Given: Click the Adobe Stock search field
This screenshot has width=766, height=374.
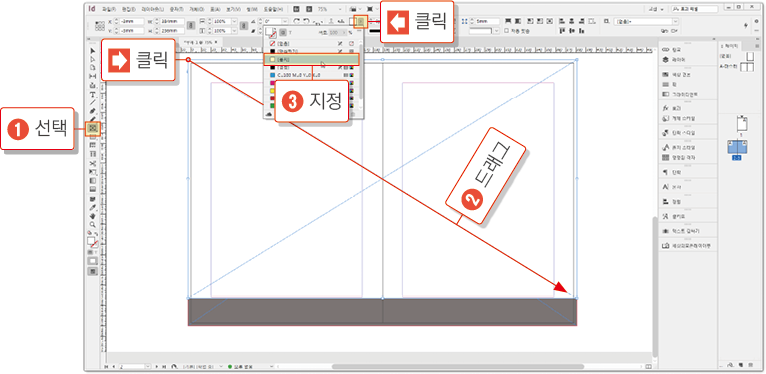Looking at the screenshot, I should coord(694,9).
